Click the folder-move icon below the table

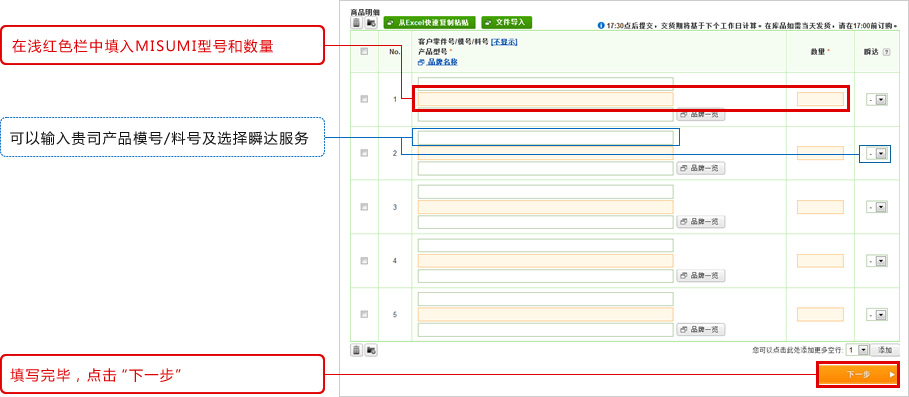(371, 350)
